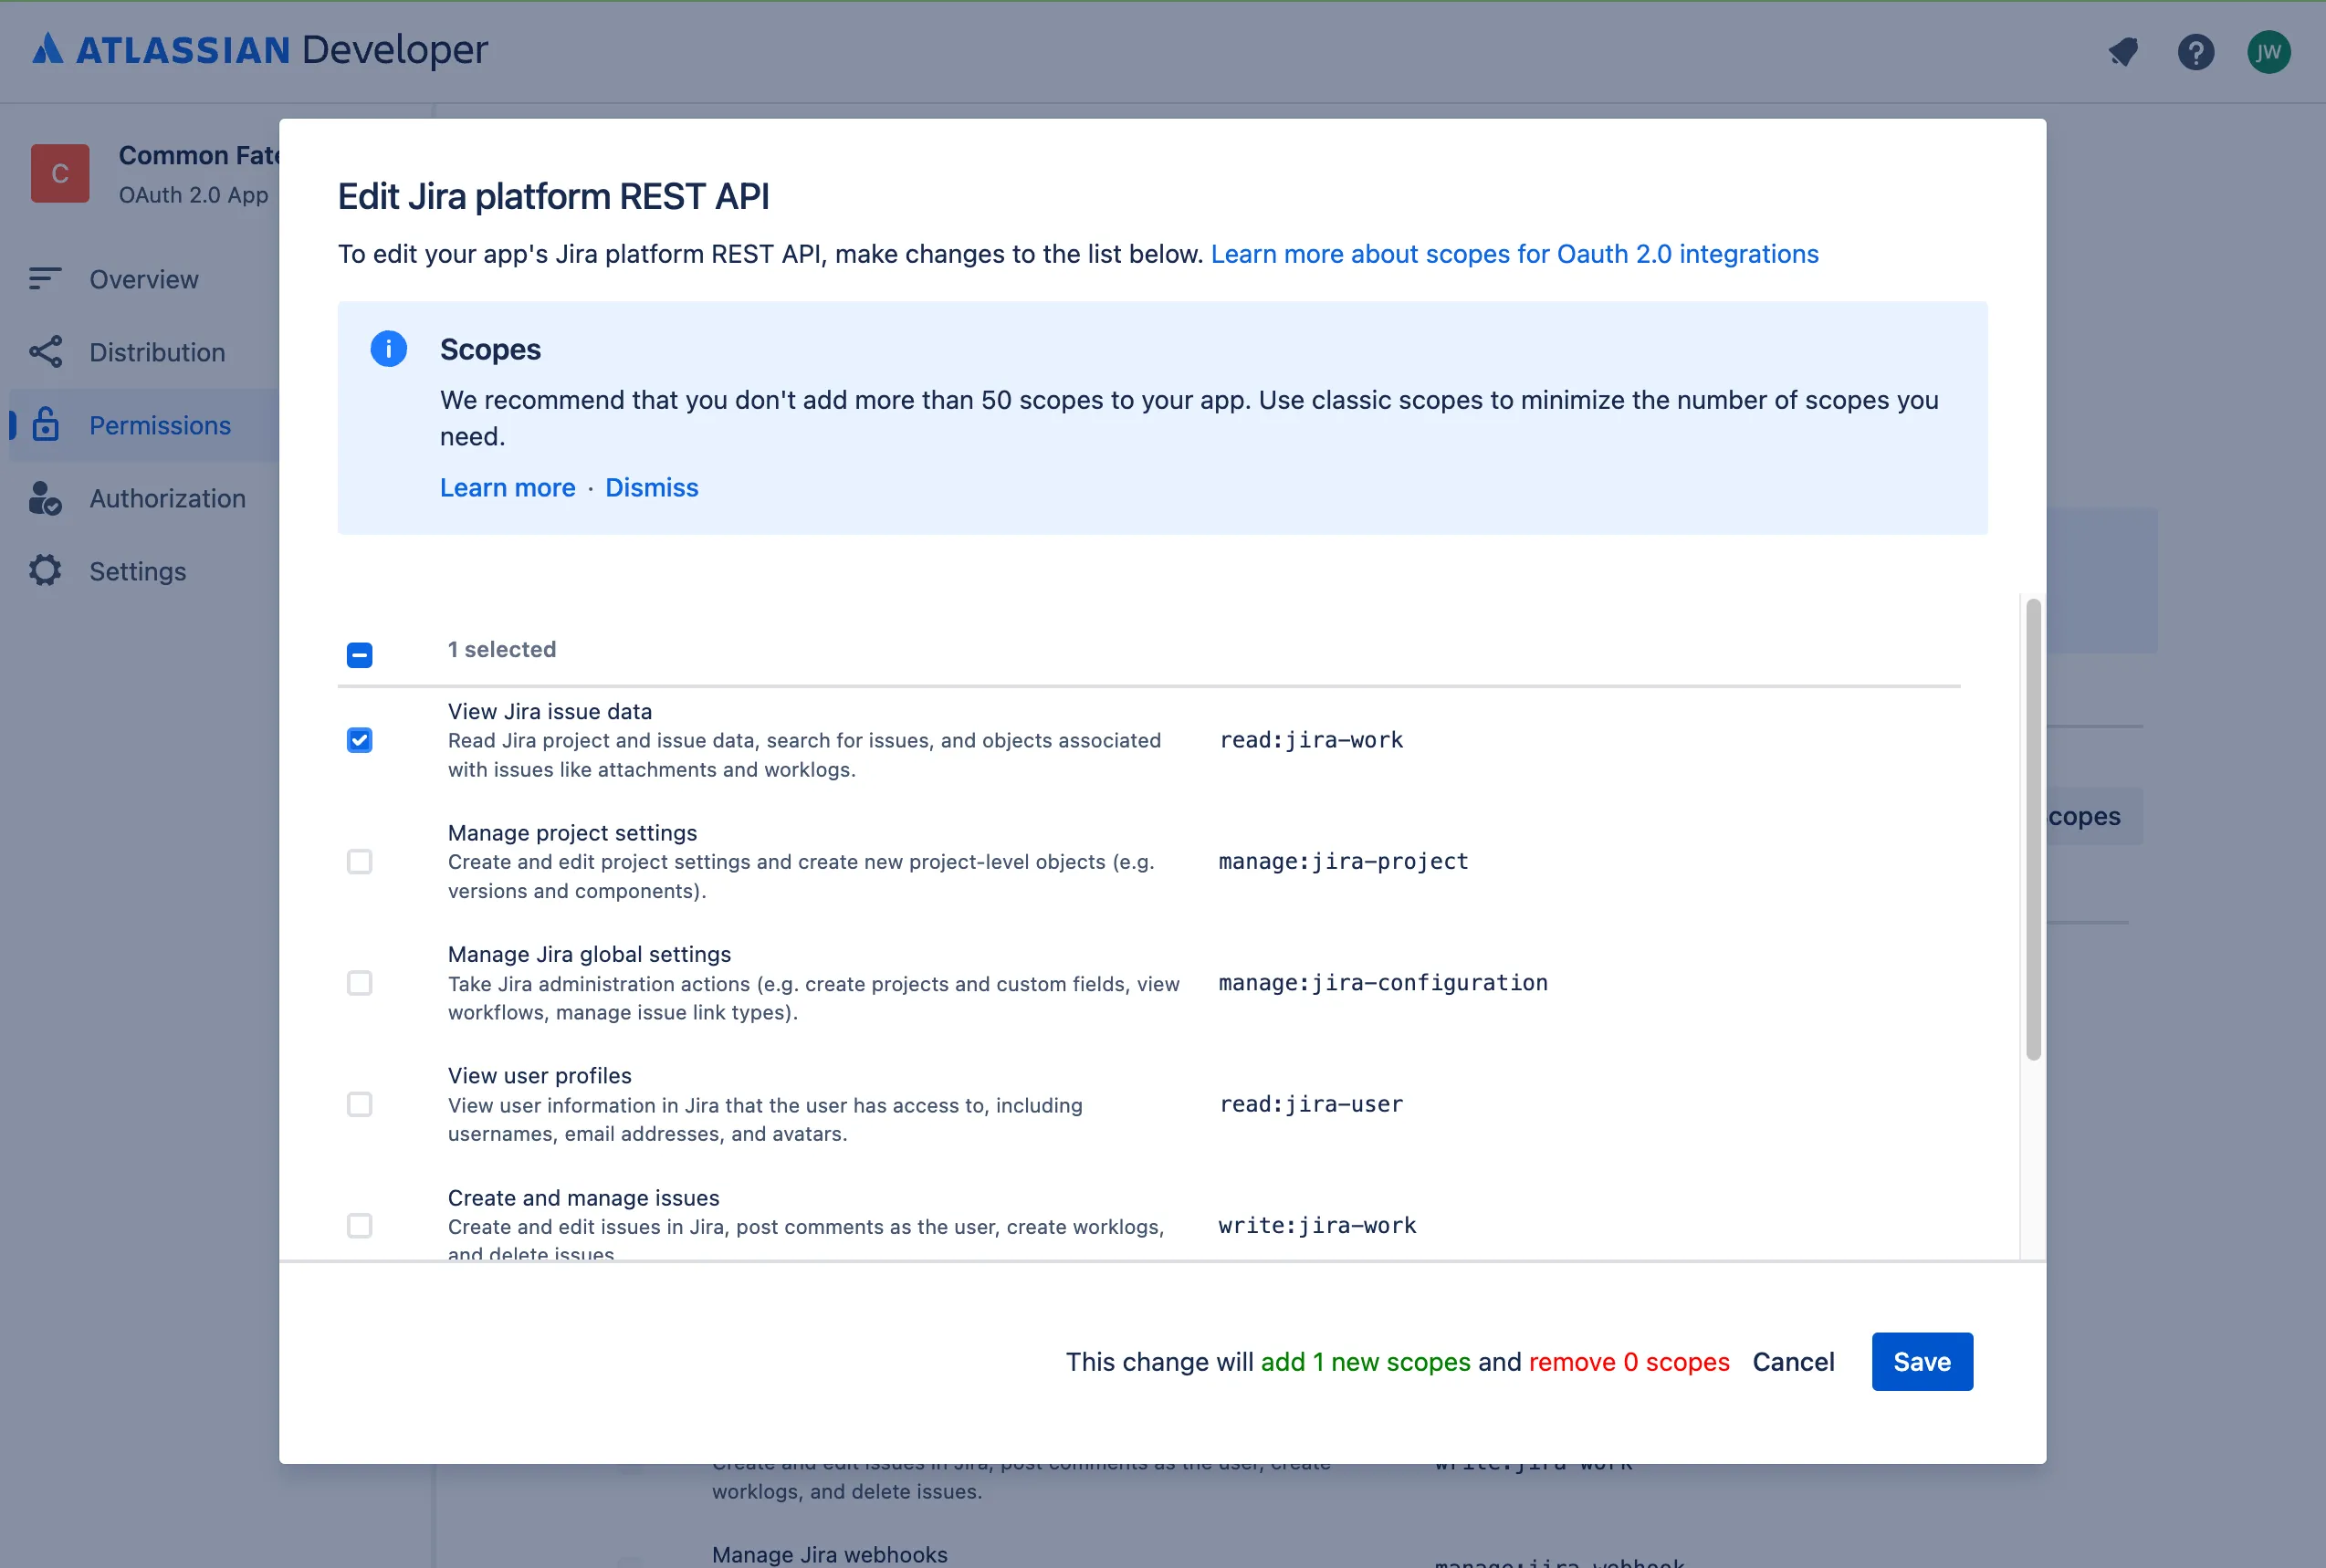Click the Distribution share icon
The image size is (2326, 1568).
coord(45,352)
